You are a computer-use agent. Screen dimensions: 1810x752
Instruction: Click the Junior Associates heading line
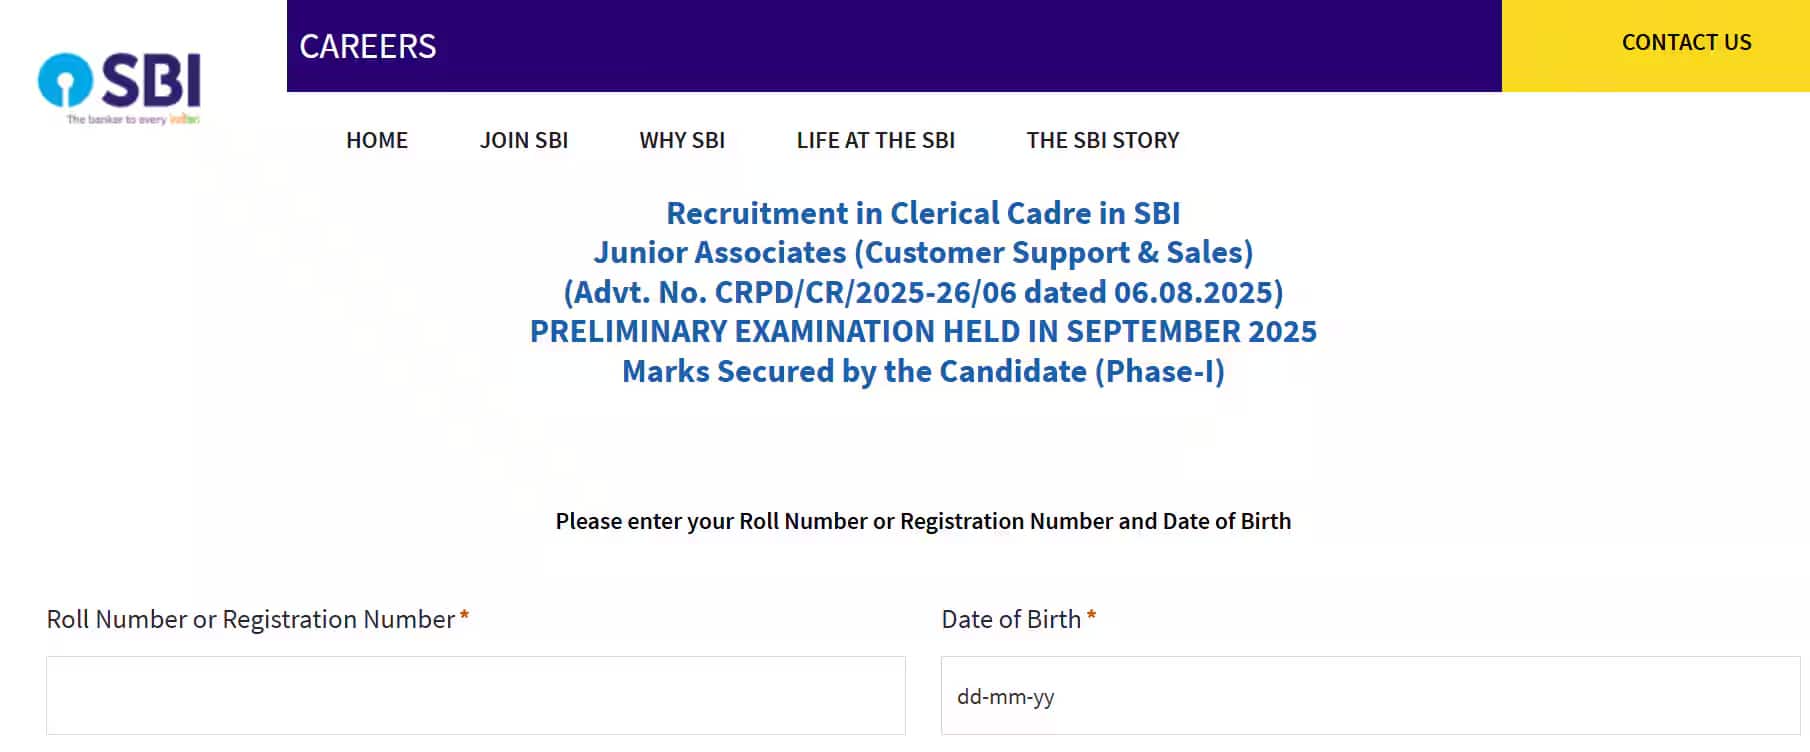click(x=923, y=253)
